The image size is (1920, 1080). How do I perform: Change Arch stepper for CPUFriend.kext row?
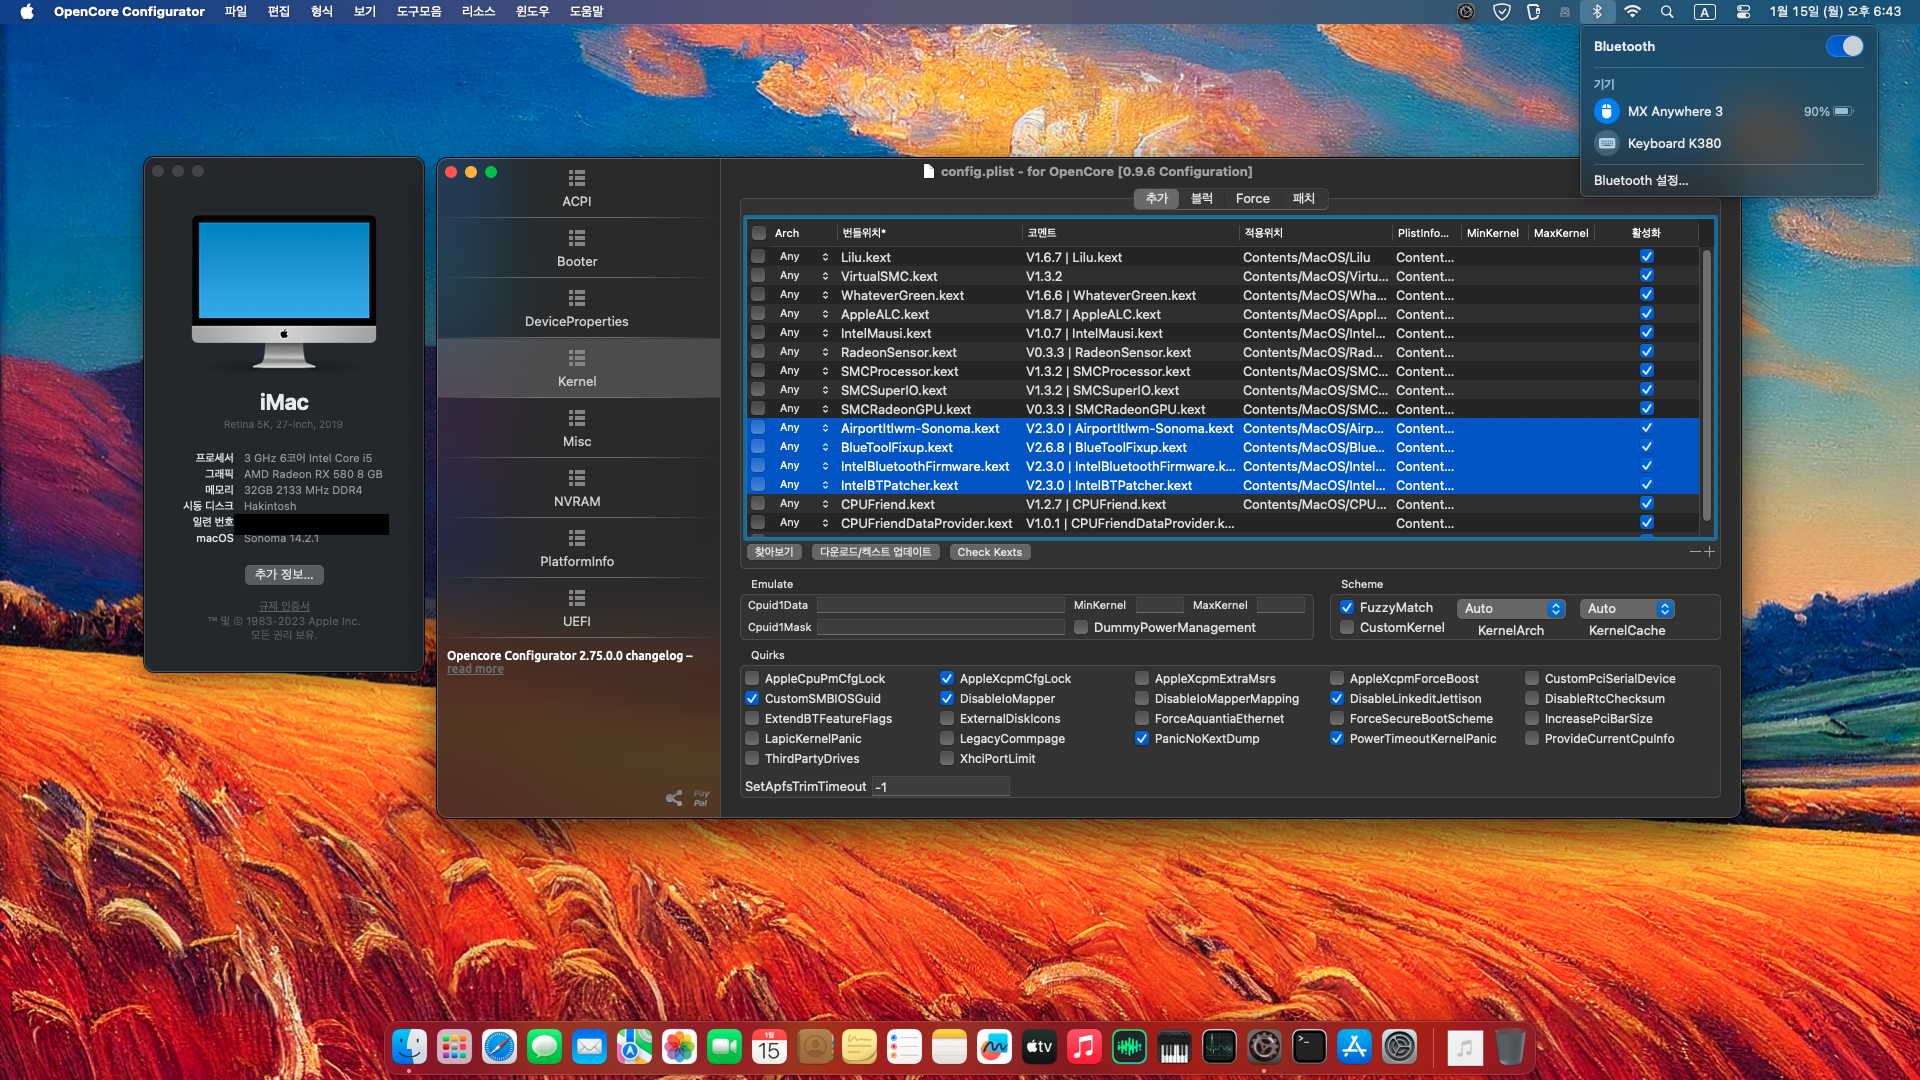point(825,504)
